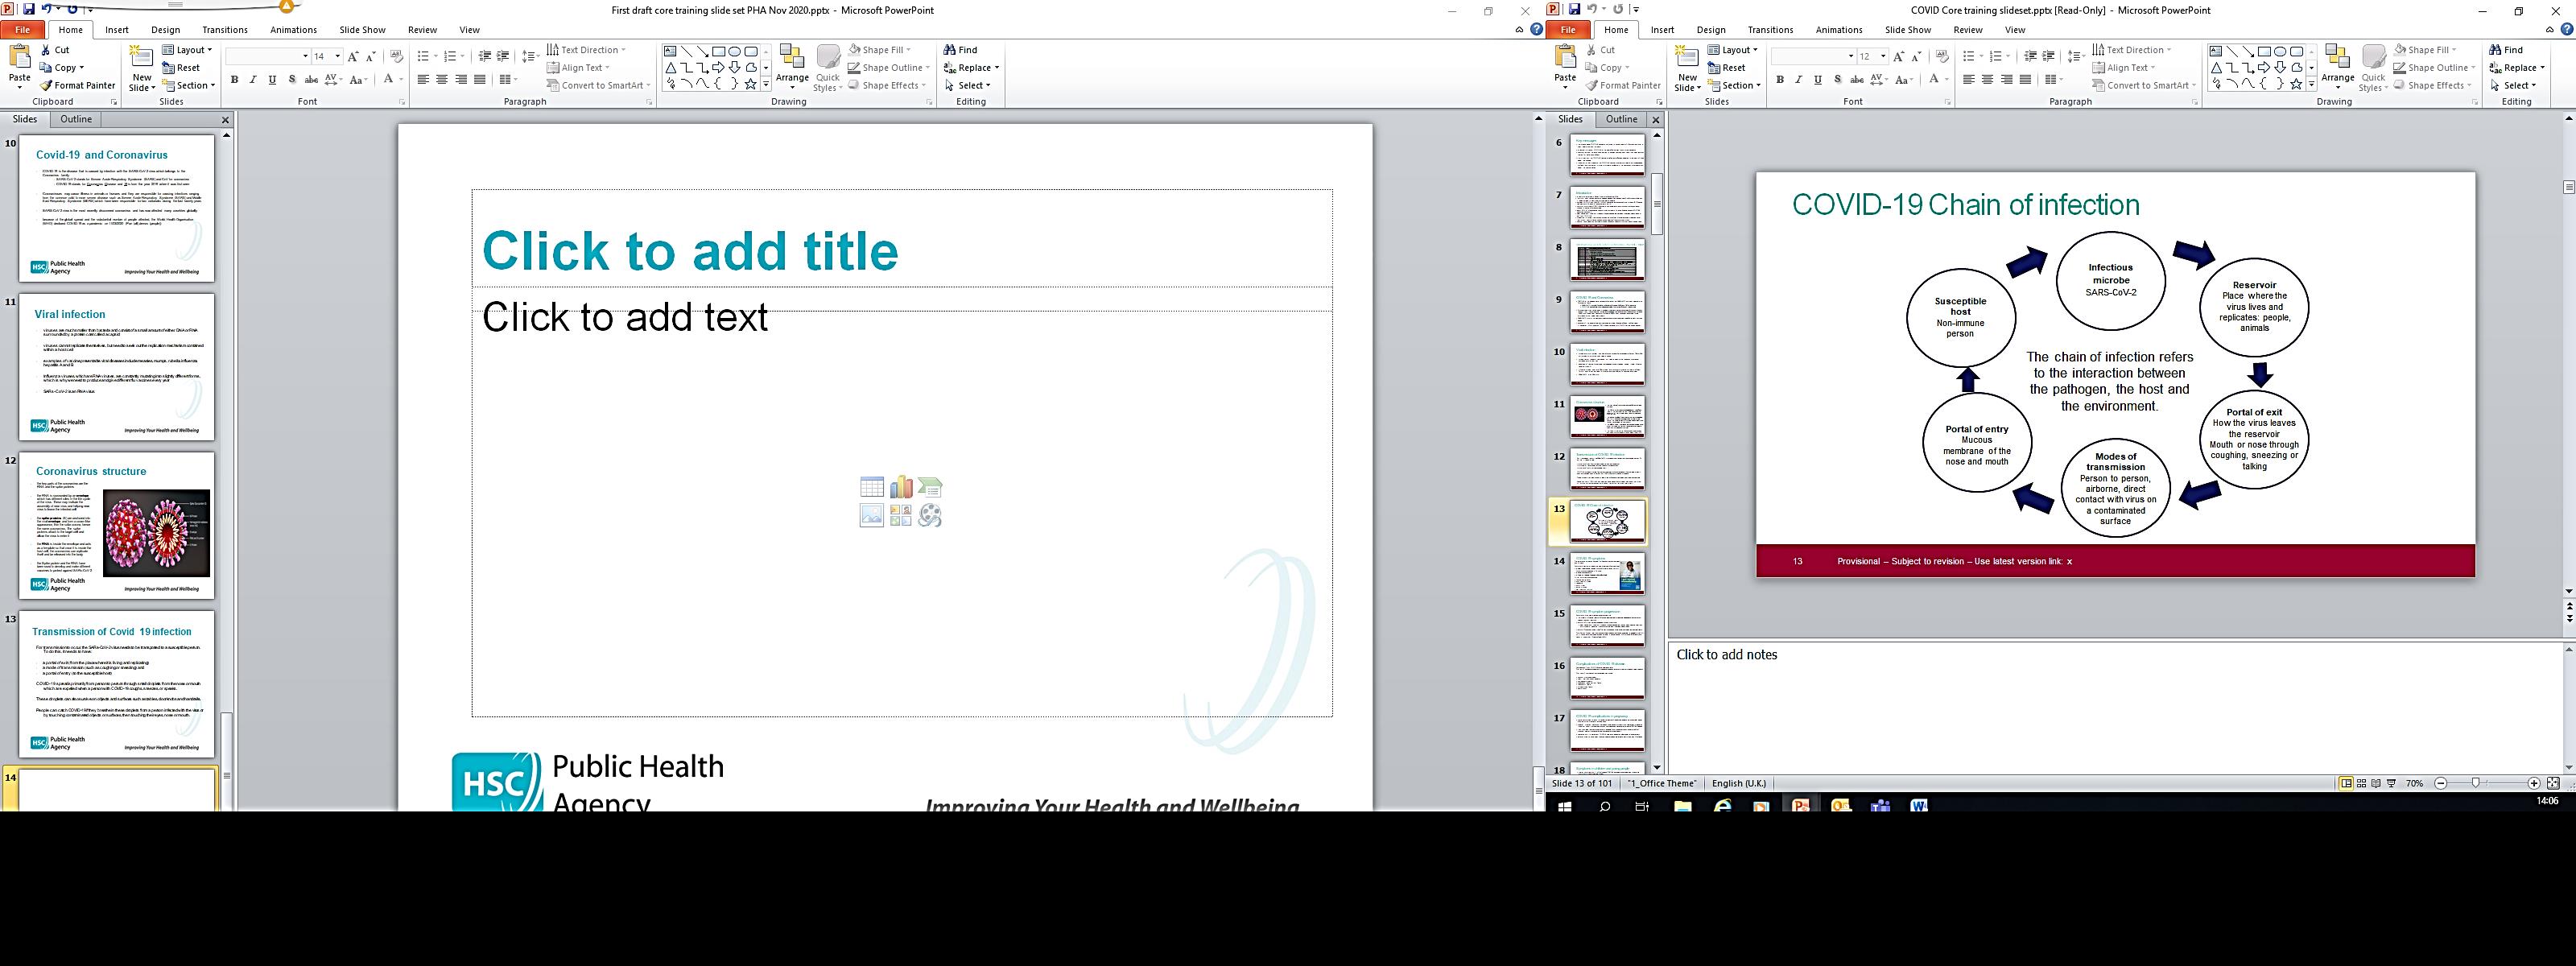Click Increase Font Size in First draft window
Image resolution: width=2576 pixels, height=966 pixels.
(353, 57)
